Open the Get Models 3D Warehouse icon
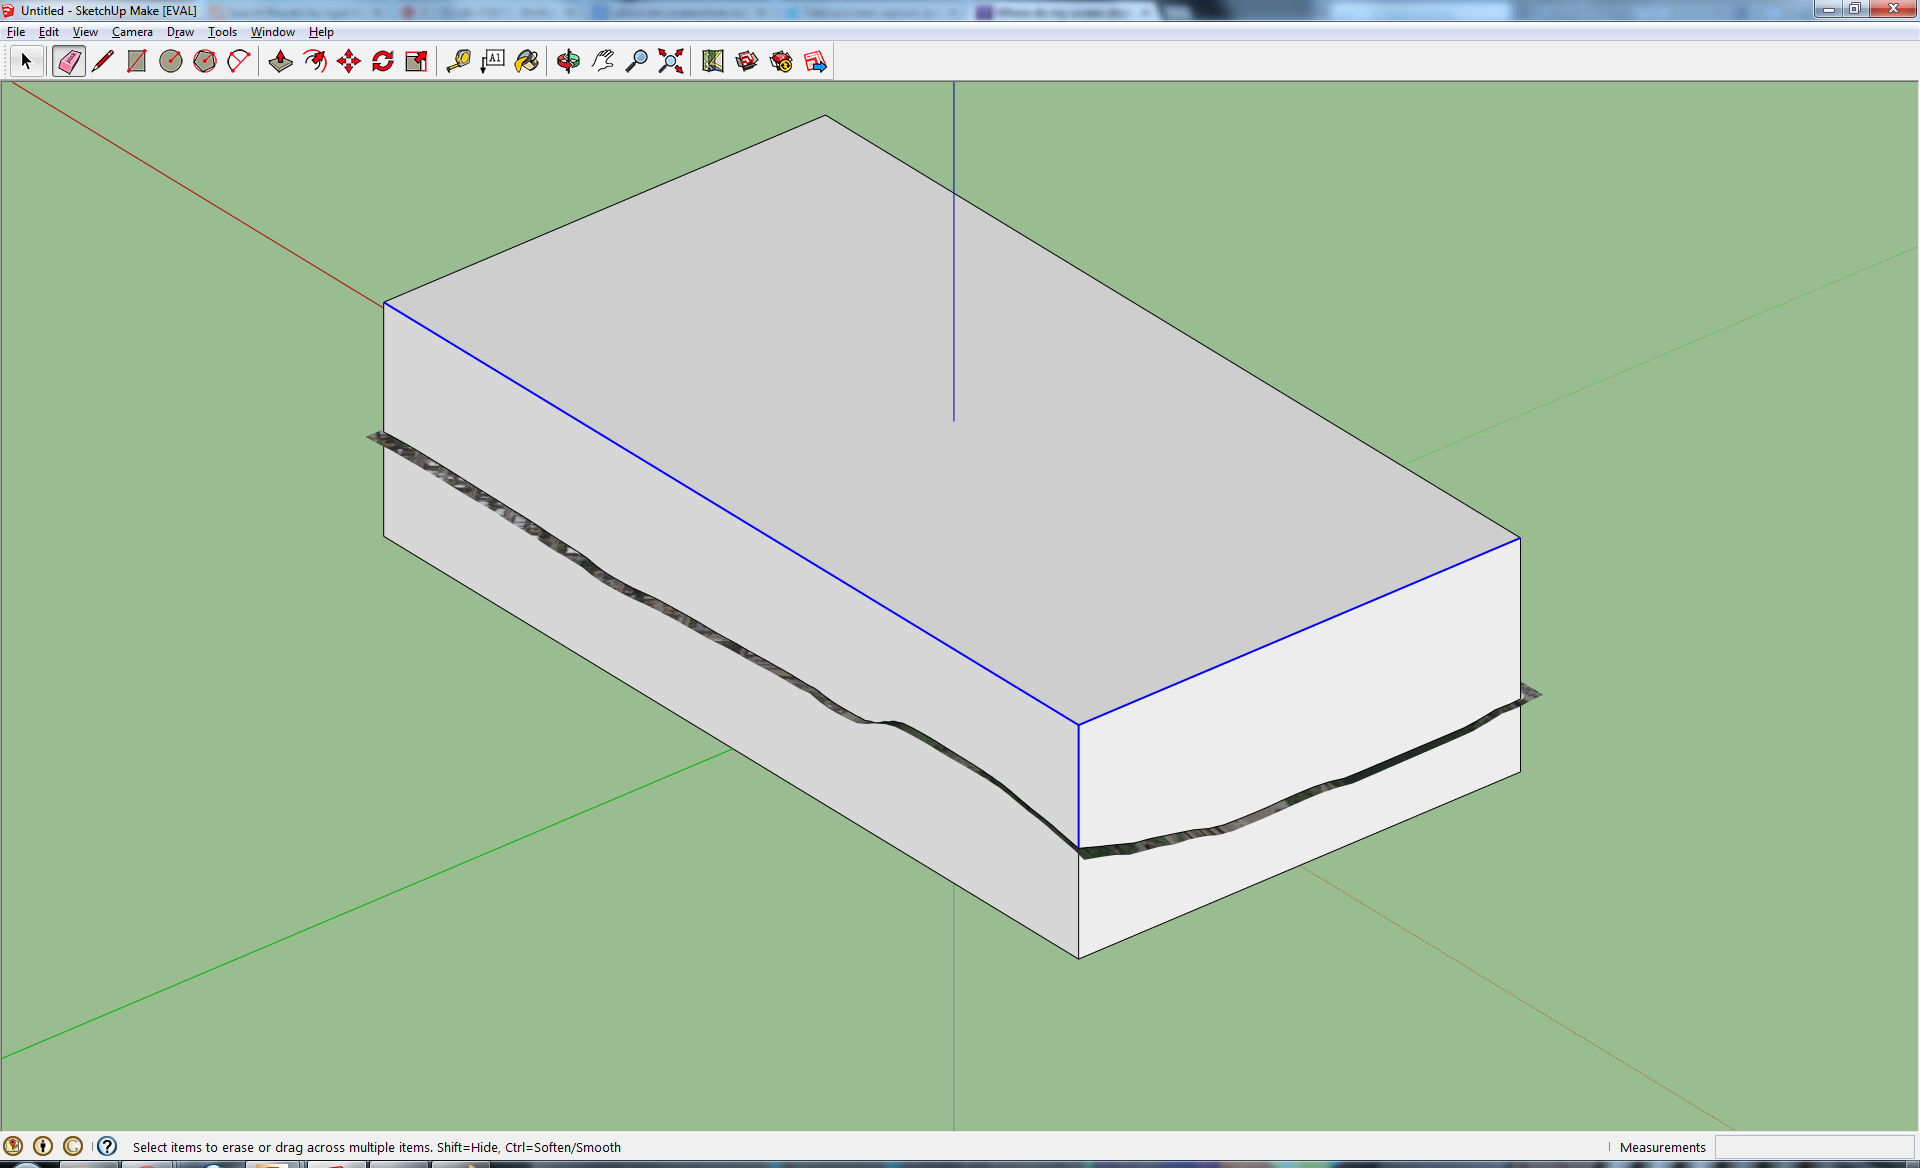 747,62
